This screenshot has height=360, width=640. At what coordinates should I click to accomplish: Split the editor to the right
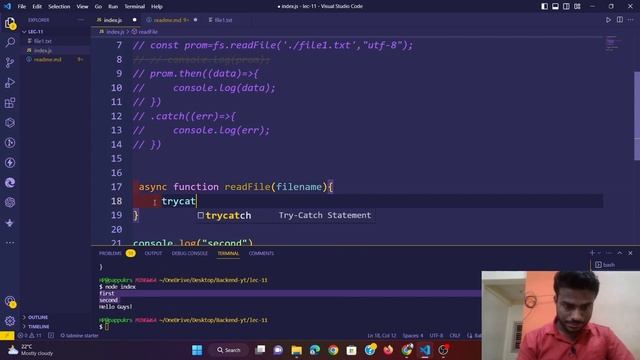coord(620,20)
